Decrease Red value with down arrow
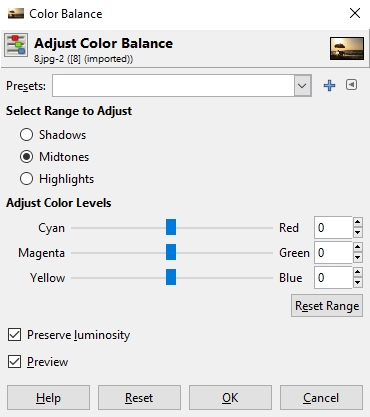Viewport: 370px width, 417px height. point(358,232)
